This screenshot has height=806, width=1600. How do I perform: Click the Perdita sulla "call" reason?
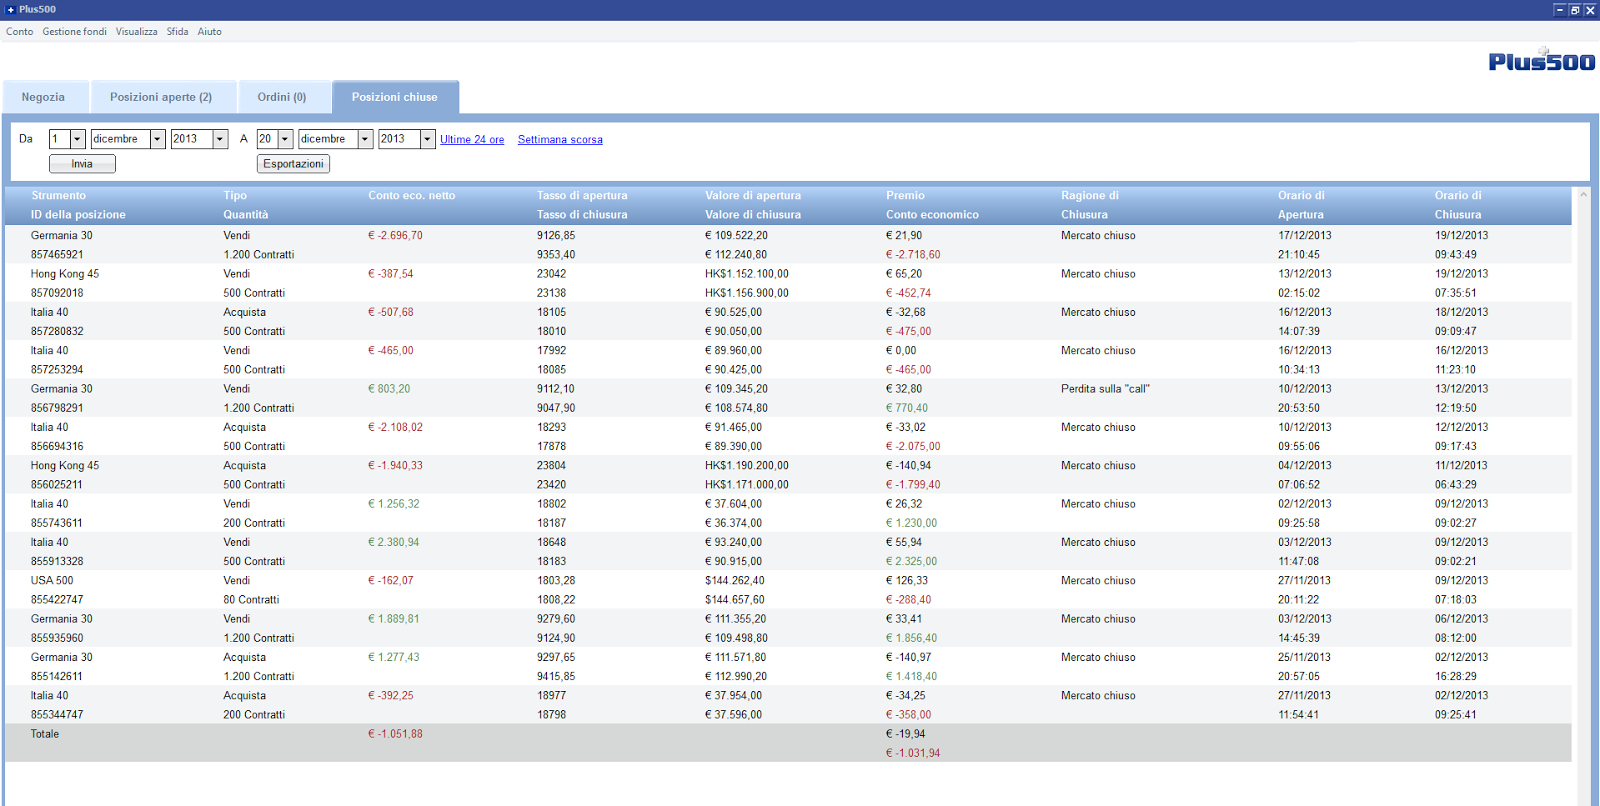(1105, 389)
